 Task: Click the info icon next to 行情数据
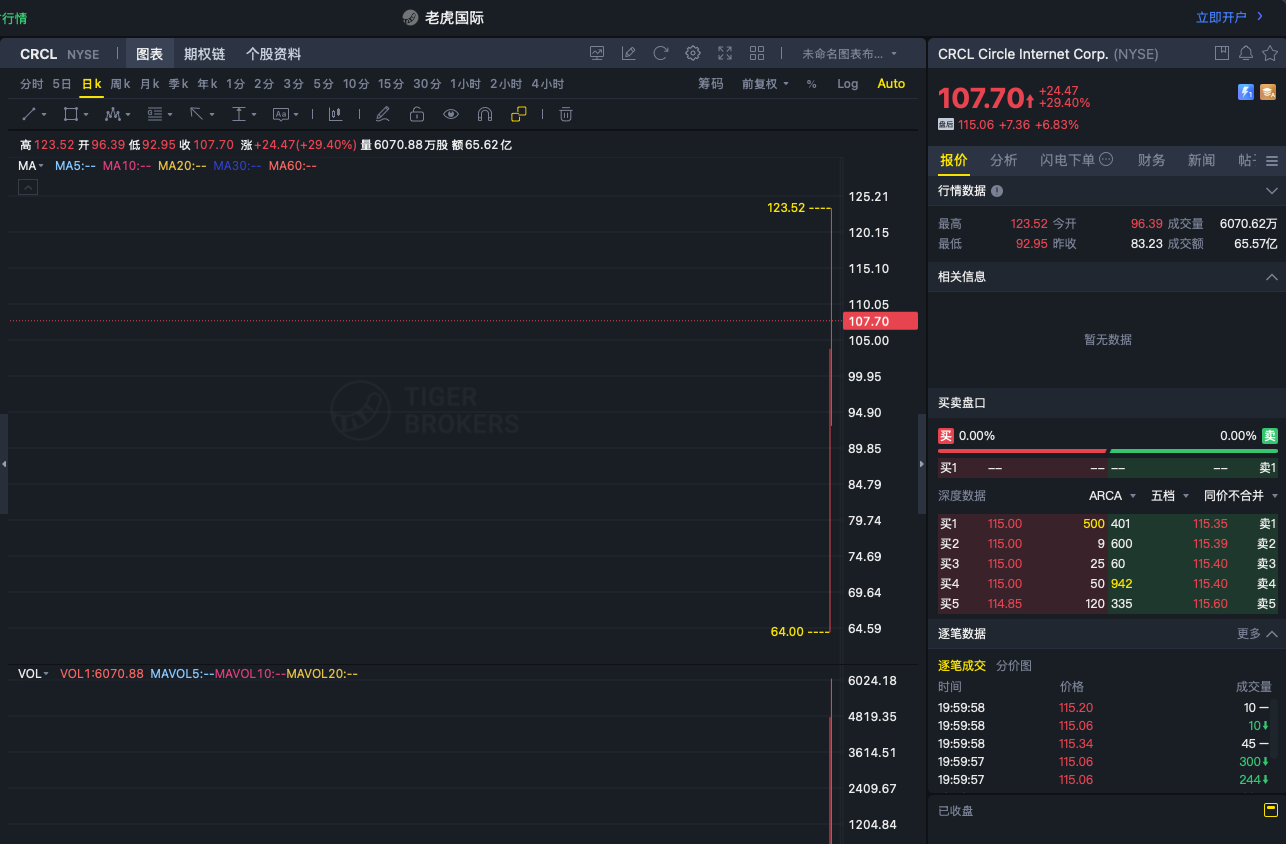coord(997,190)
